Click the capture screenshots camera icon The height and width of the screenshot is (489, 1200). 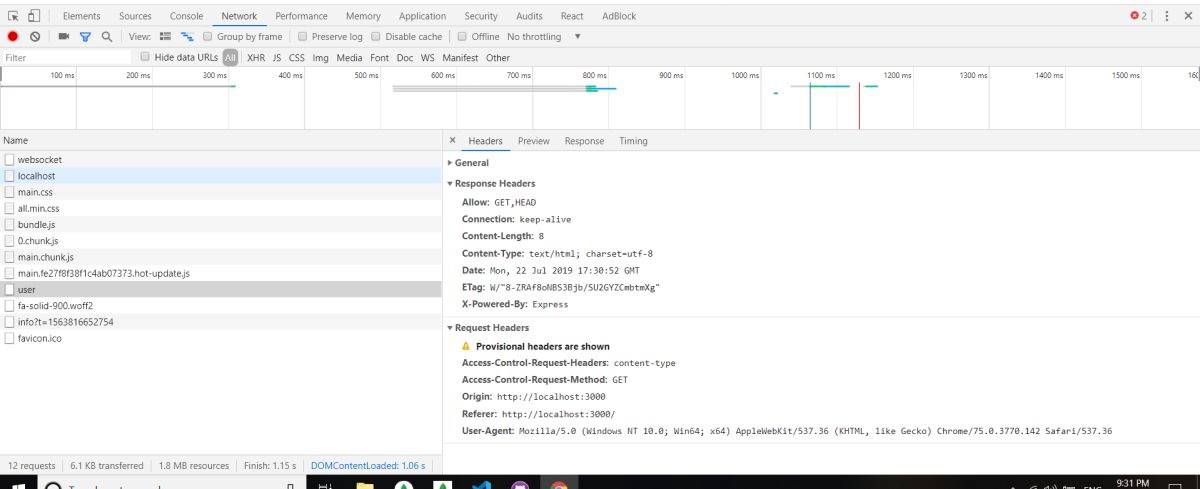click(x=64, y=37)
